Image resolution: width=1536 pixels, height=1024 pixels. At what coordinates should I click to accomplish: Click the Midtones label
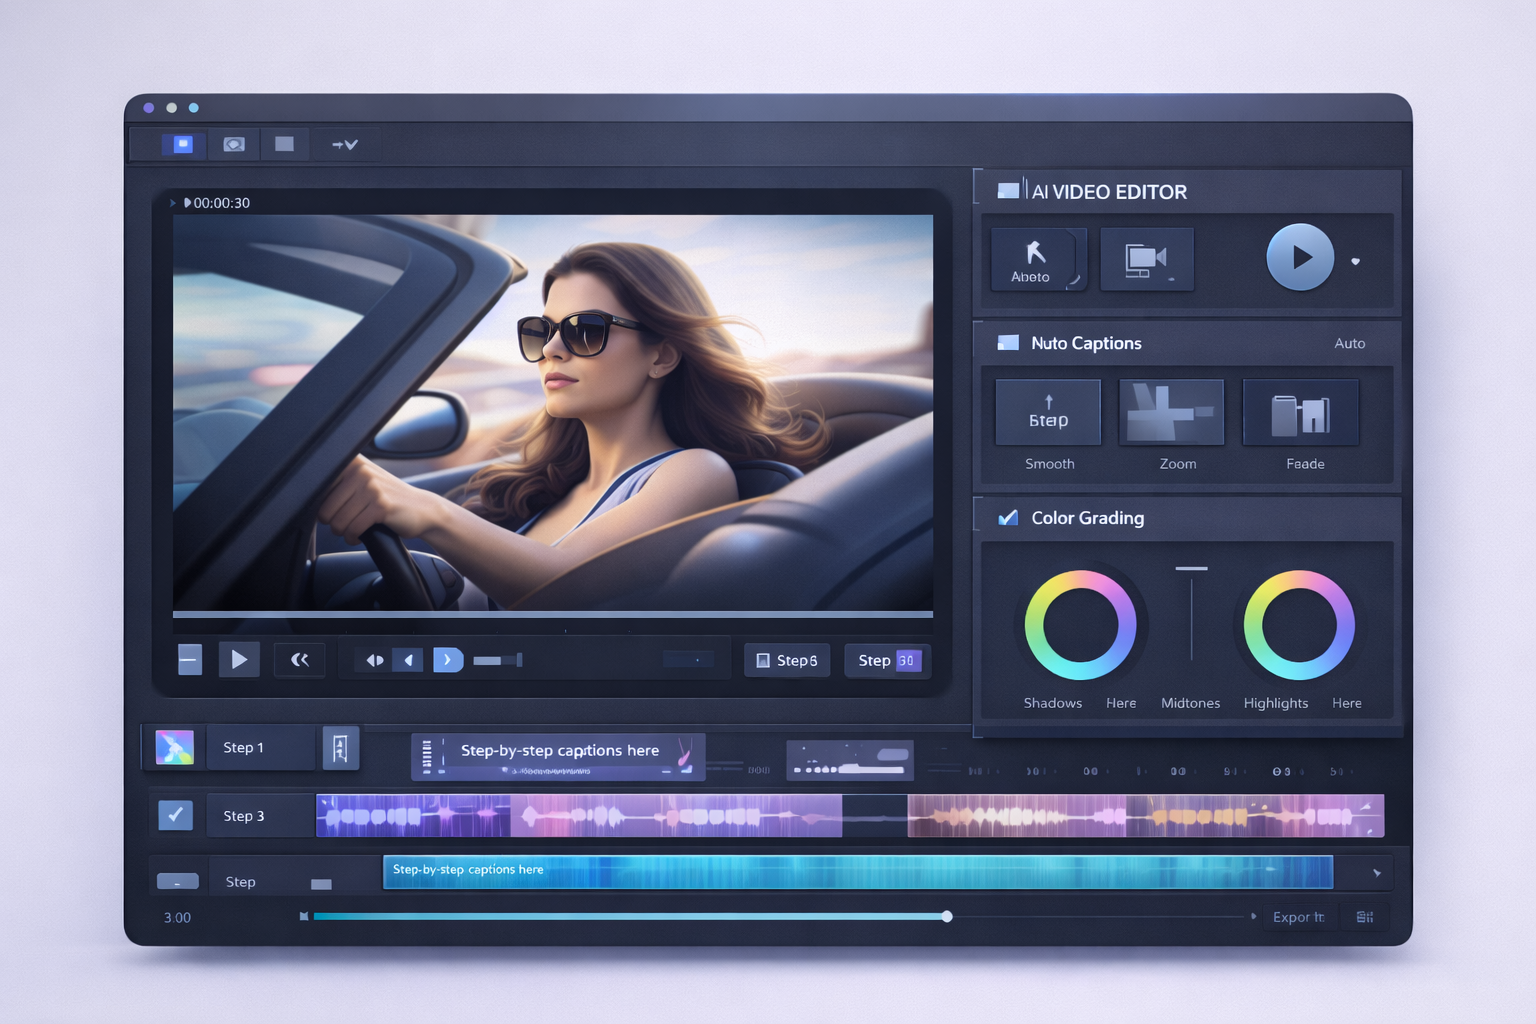coord(1190,703)
